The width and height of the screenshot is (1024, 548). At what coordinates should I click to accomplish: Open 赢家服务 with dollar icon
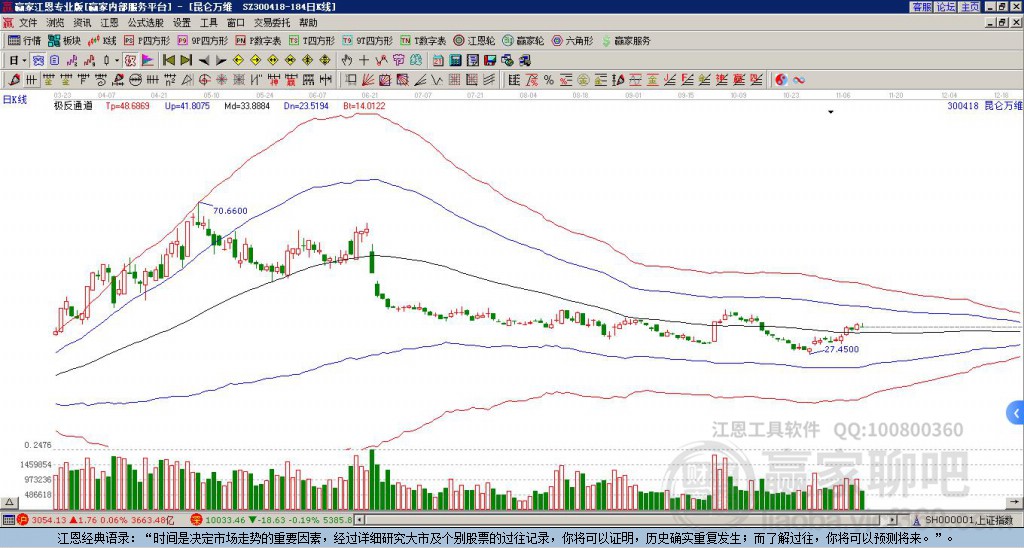(626, 40)
